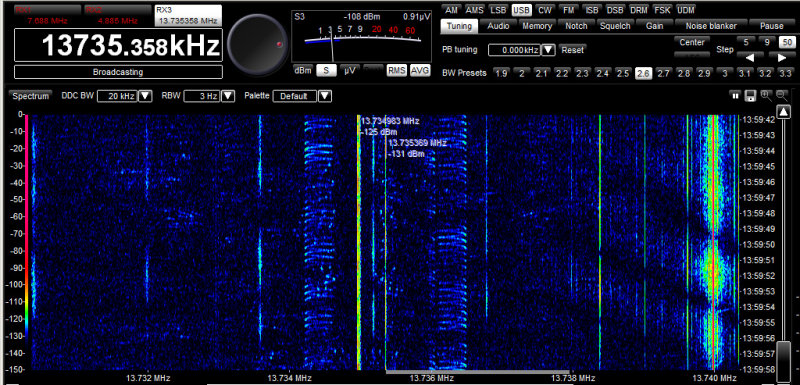Reset the PB tuning value
Screen dimensions: 800x385
point(572,50)
